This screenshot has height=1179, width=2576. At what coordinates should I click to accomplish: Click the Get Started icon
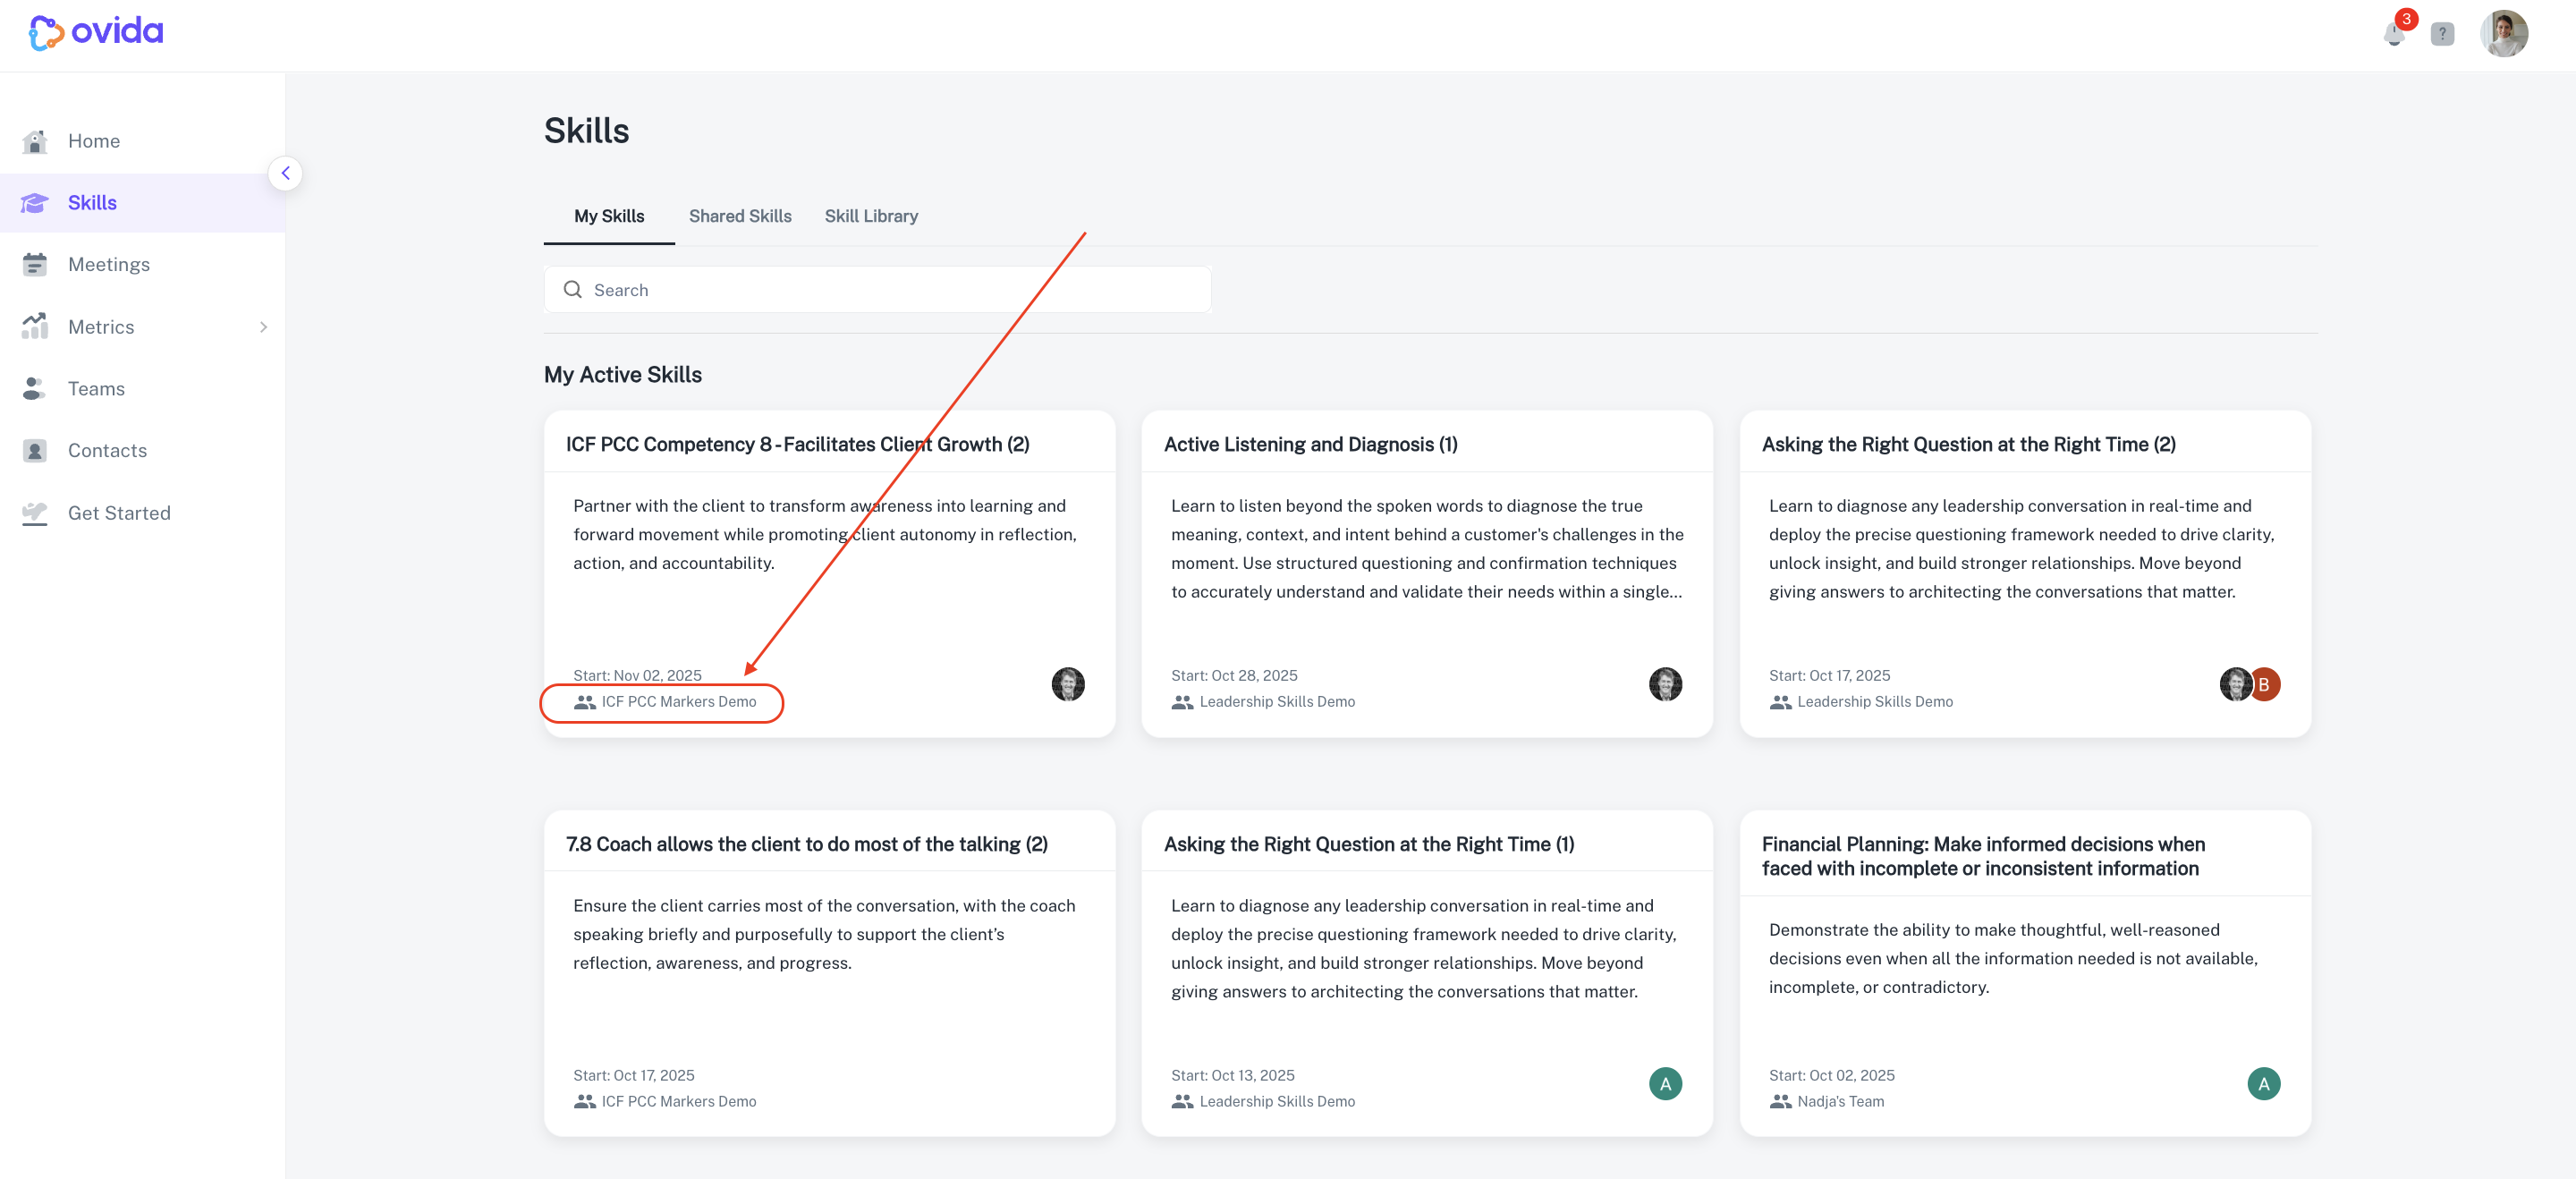tap(35, 513)
